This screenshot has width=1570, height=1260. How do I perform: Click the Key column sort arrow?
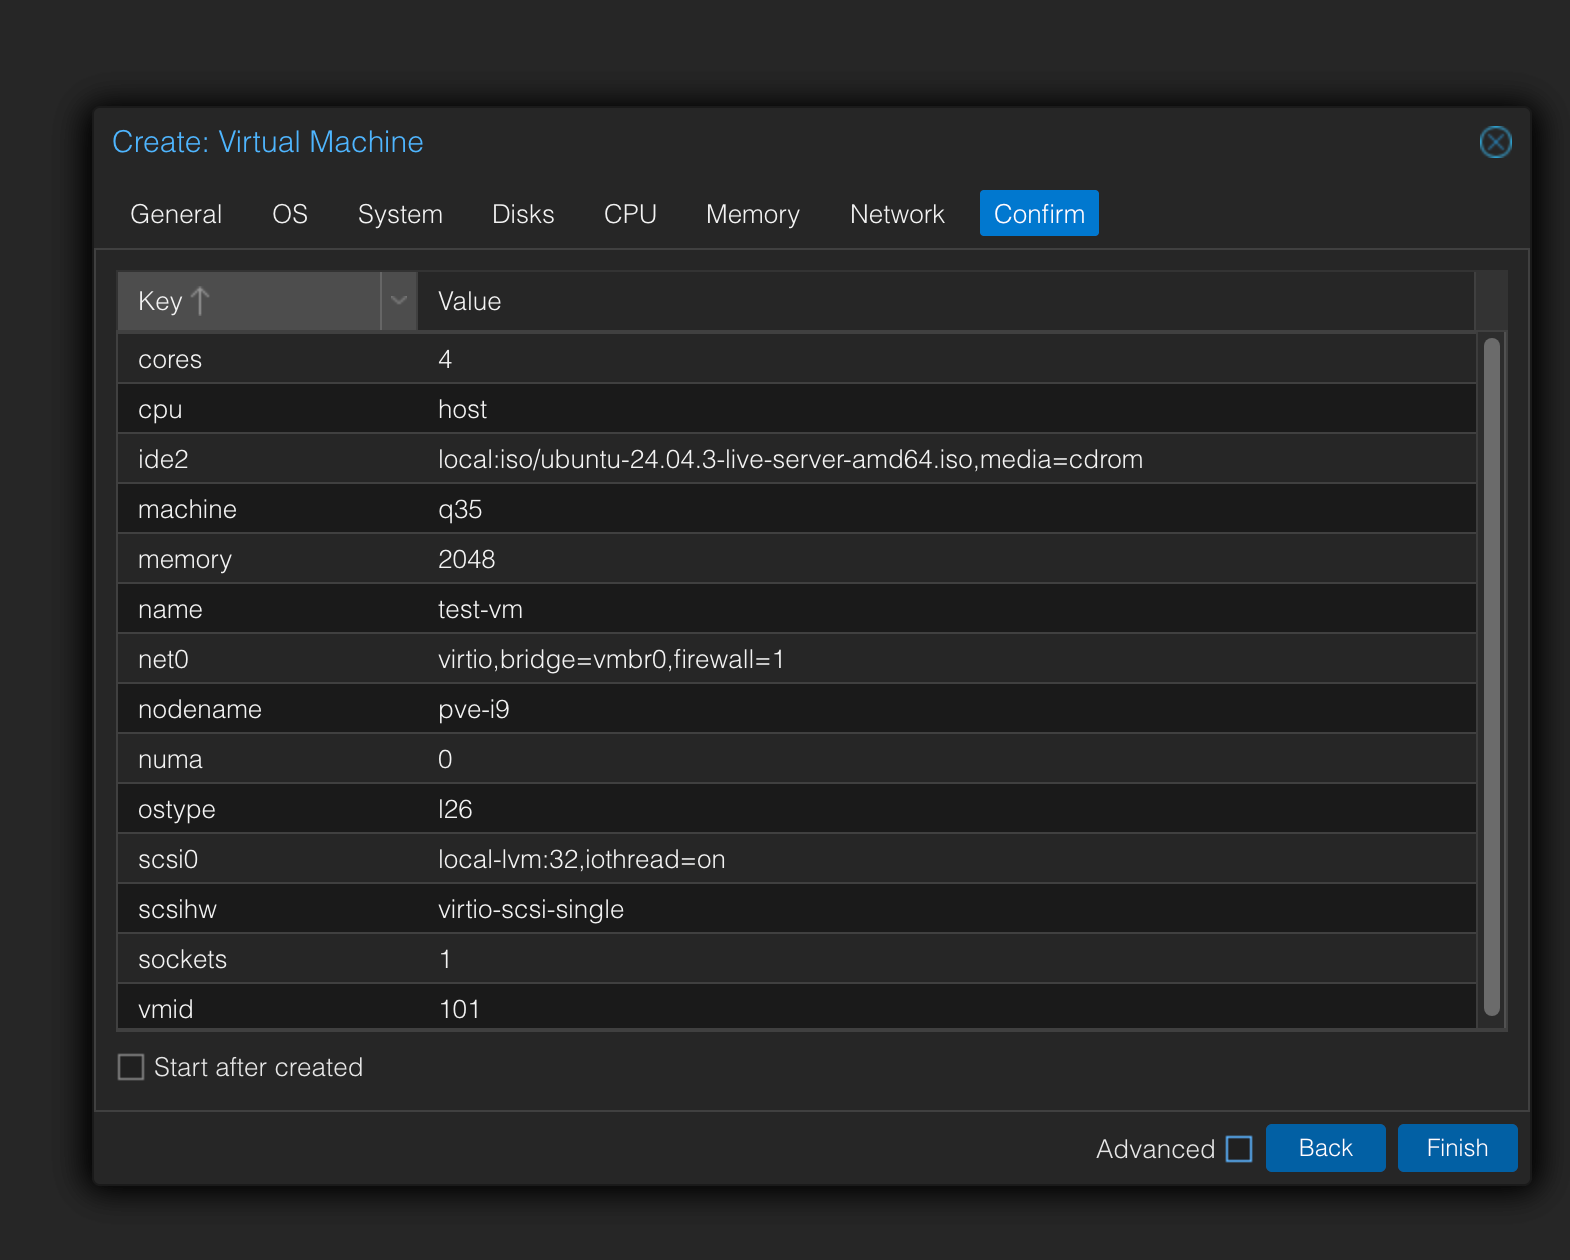[x=200, y=301]
